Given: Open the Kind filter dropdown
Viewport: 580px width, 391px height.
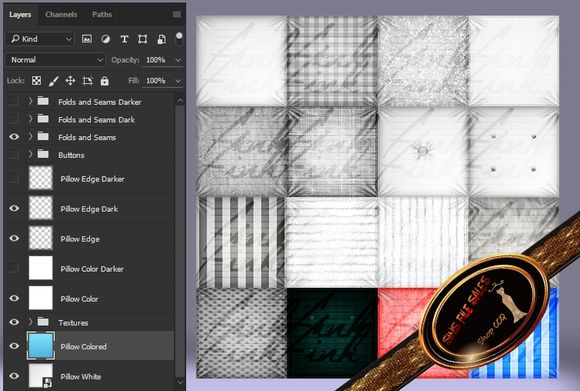Looking at the screenshot, I should (x=40, y=39).
